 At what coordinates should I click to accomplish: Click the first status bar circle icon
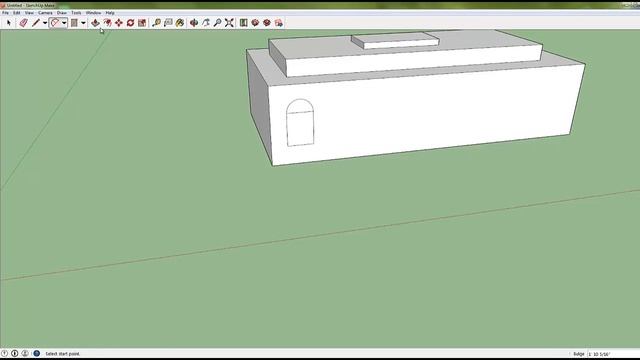click(4, 353)
